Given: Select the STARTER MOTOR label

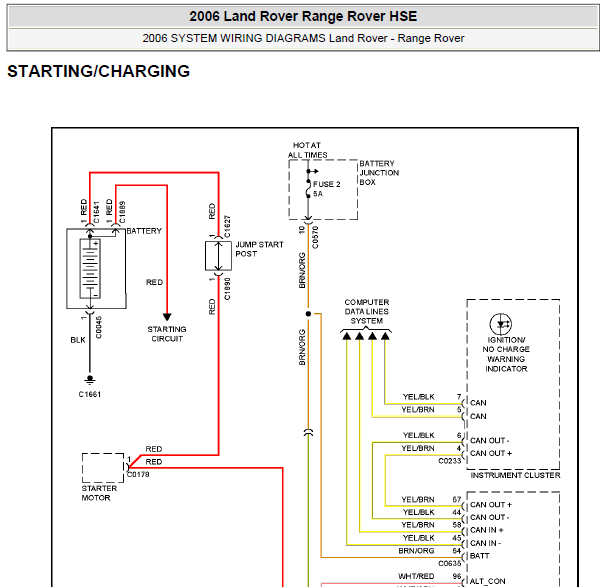Looking at the screenshot, I should (x=99, y=493).
